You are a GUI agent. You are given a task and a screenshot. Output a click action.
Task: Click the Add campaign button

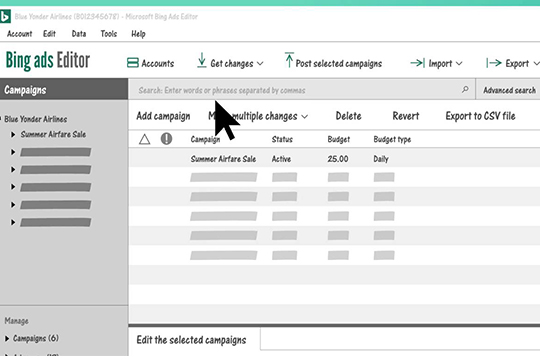pos(163,116)
